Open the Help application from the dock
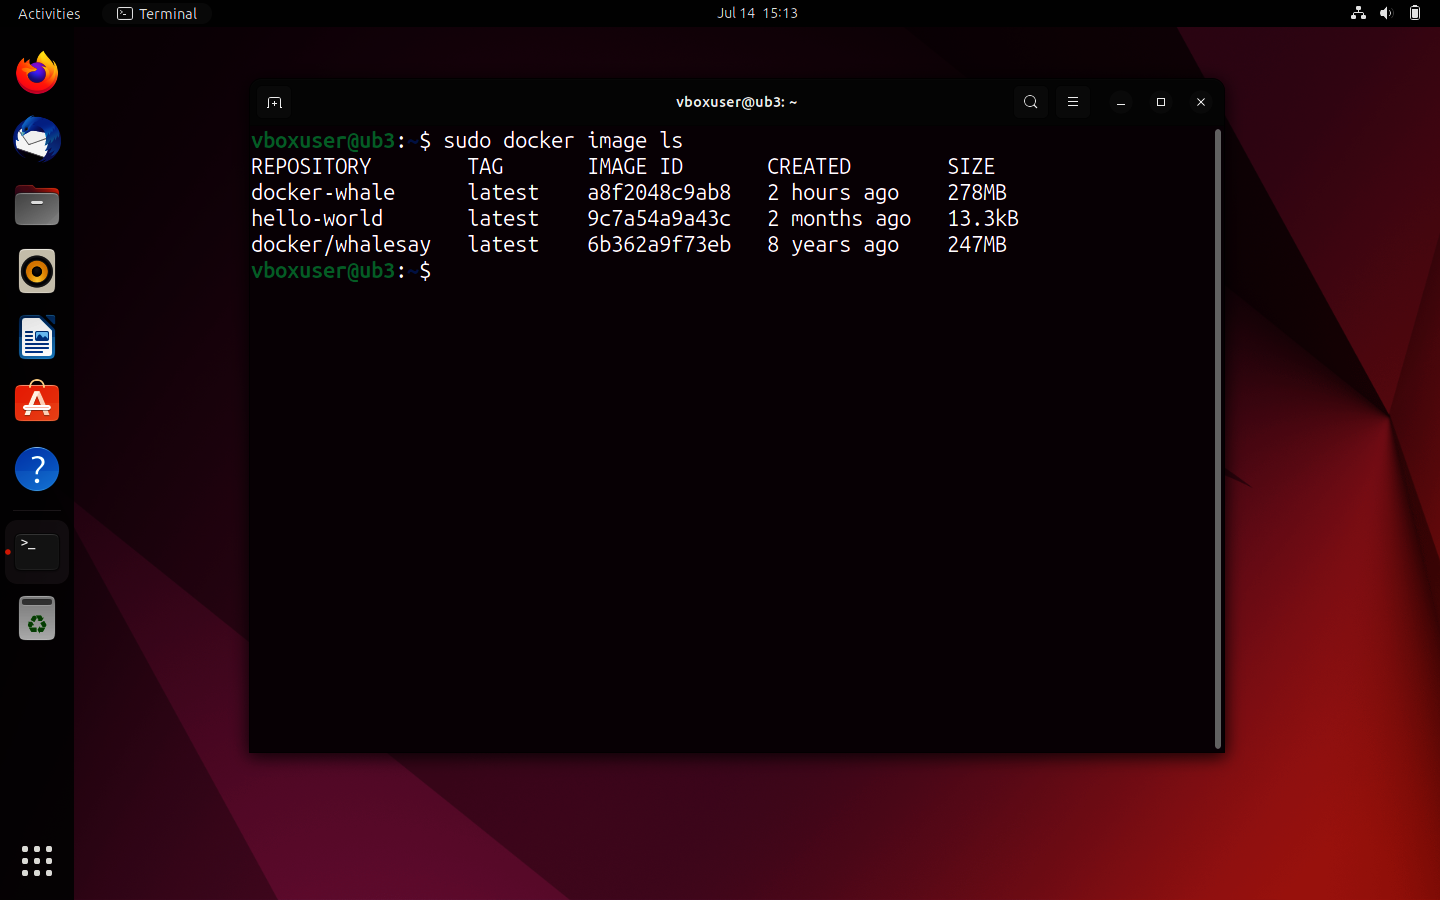 pyautogui.click(x=36, y=468)
